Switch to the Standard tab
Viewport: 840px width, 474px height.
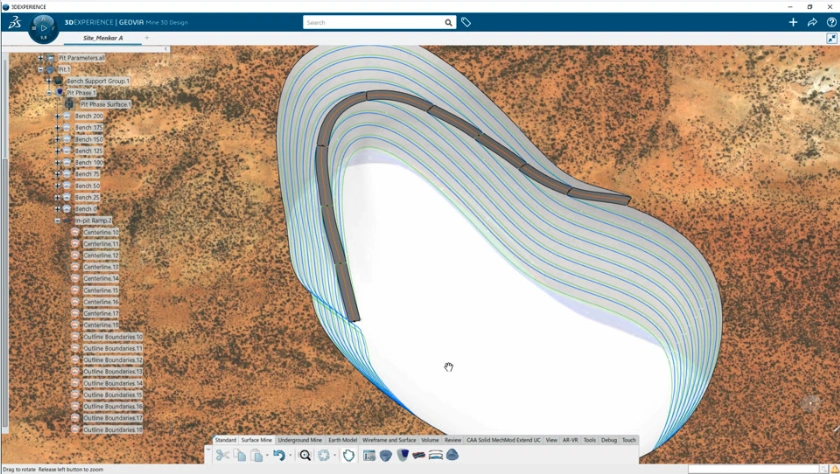226,440
